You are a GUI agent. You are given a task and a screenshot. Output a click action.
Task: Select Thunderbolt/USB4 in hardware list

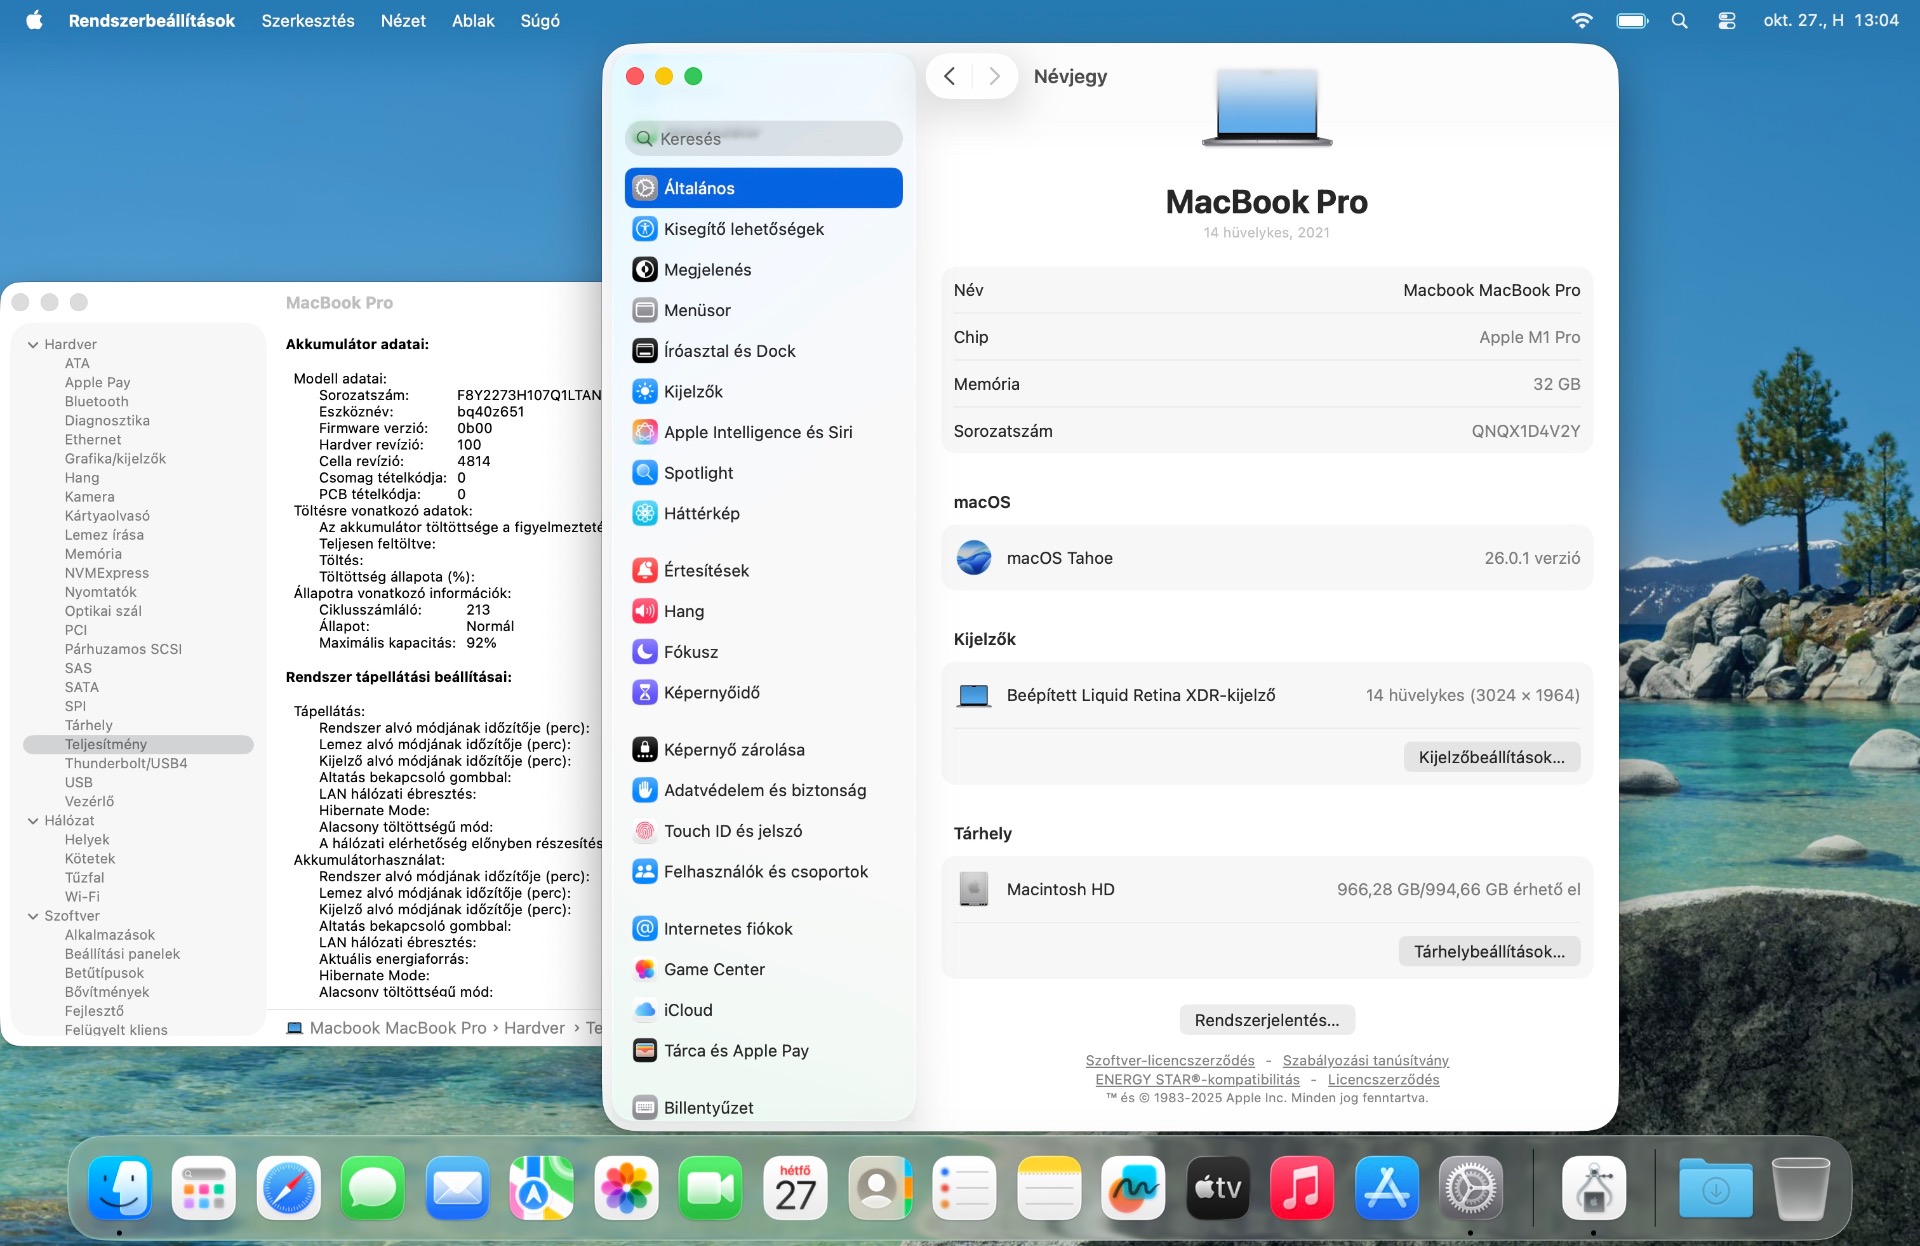126,763
